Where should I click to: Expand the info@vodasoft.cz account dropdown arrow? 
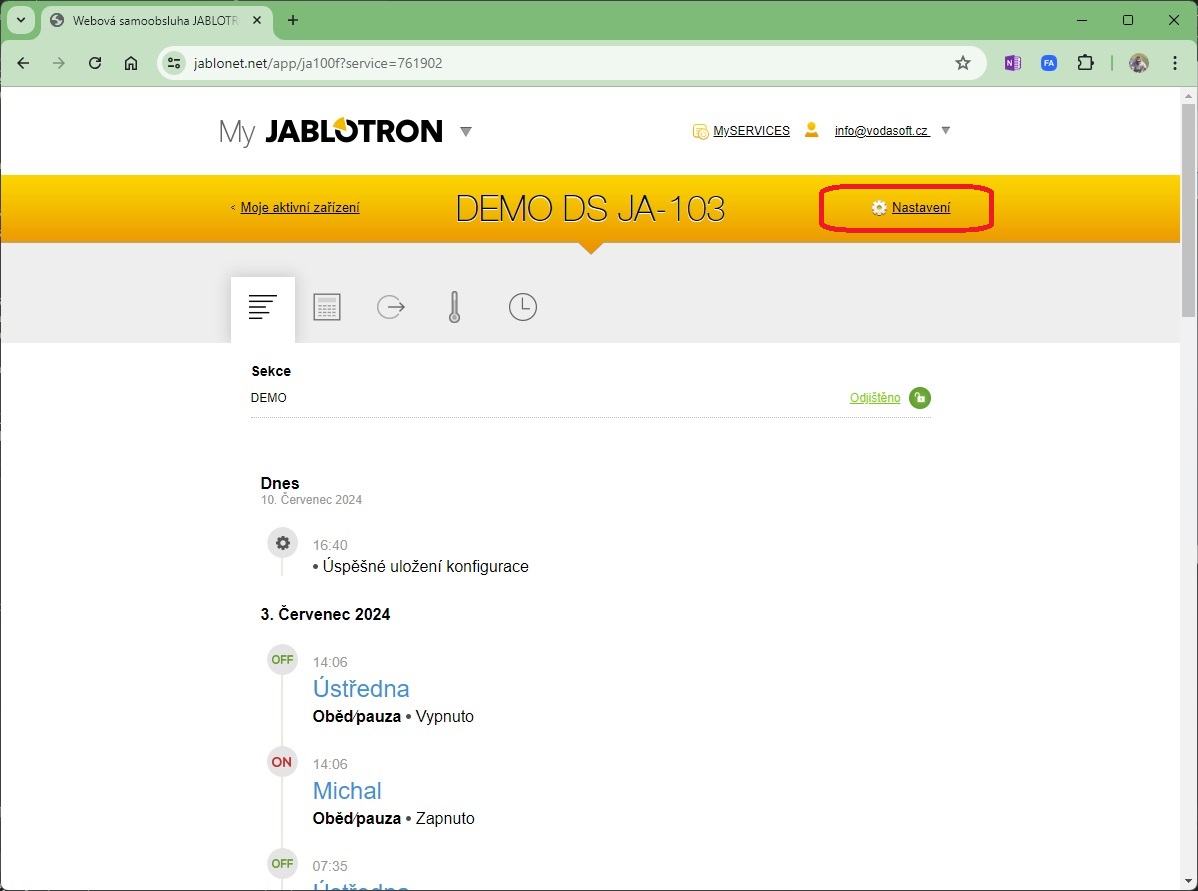[x=946, y=131]
